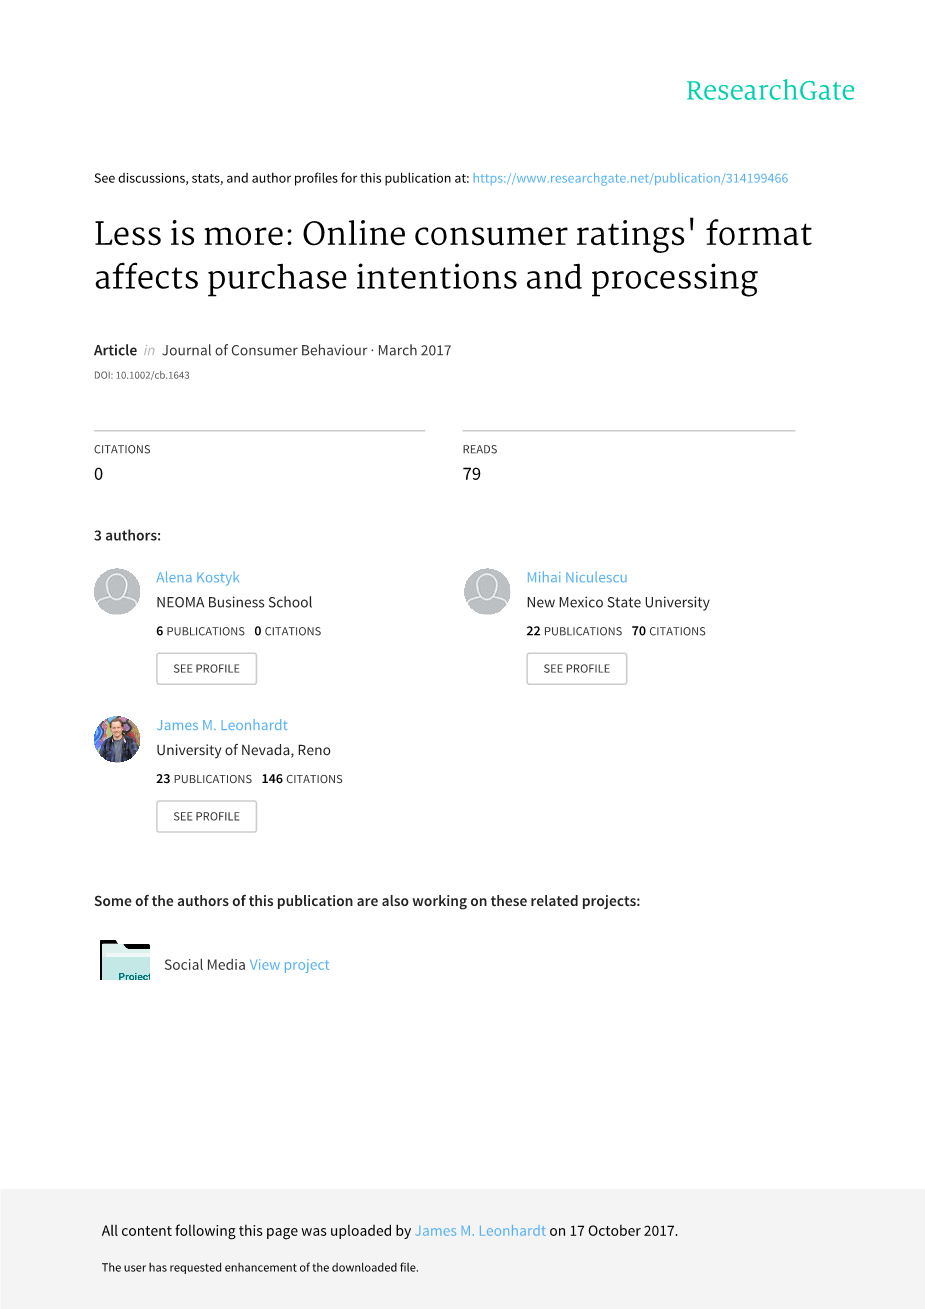Click See Profile under James M. Leonhardt
The height and width of the screenshot is (1309, 925).
(206, 817)
